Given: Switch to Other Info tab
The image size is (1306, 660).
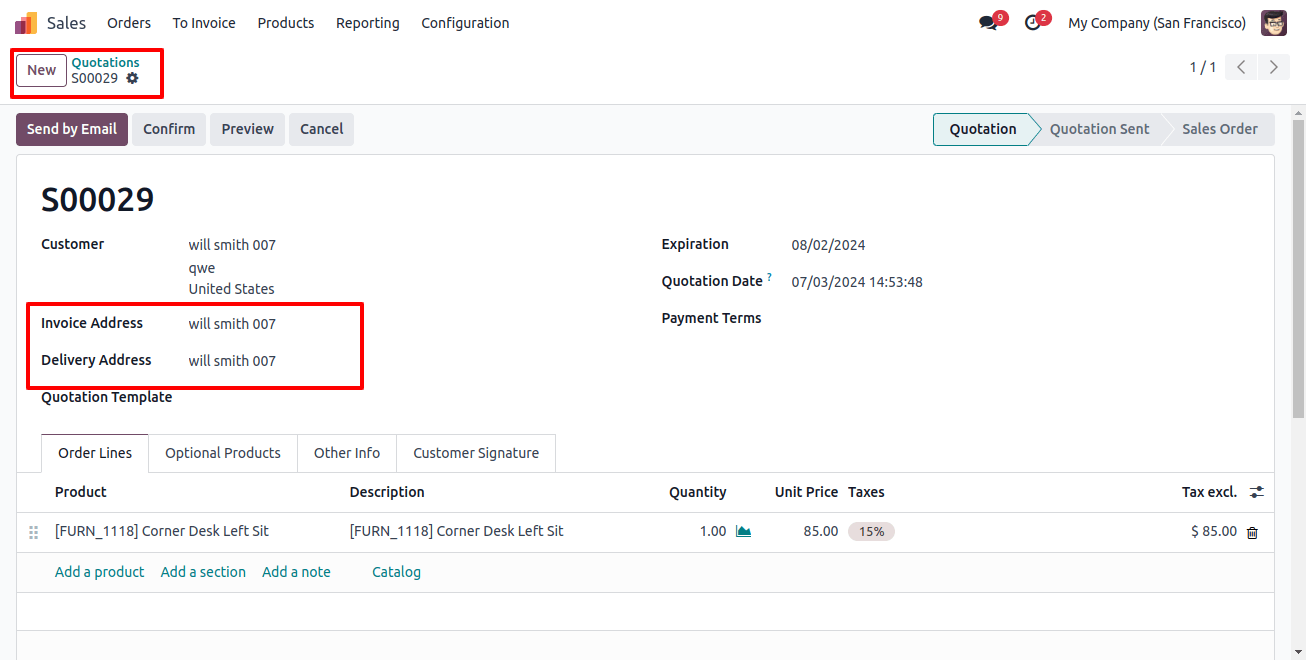Looking at the screenshot, I should [347, 453].
